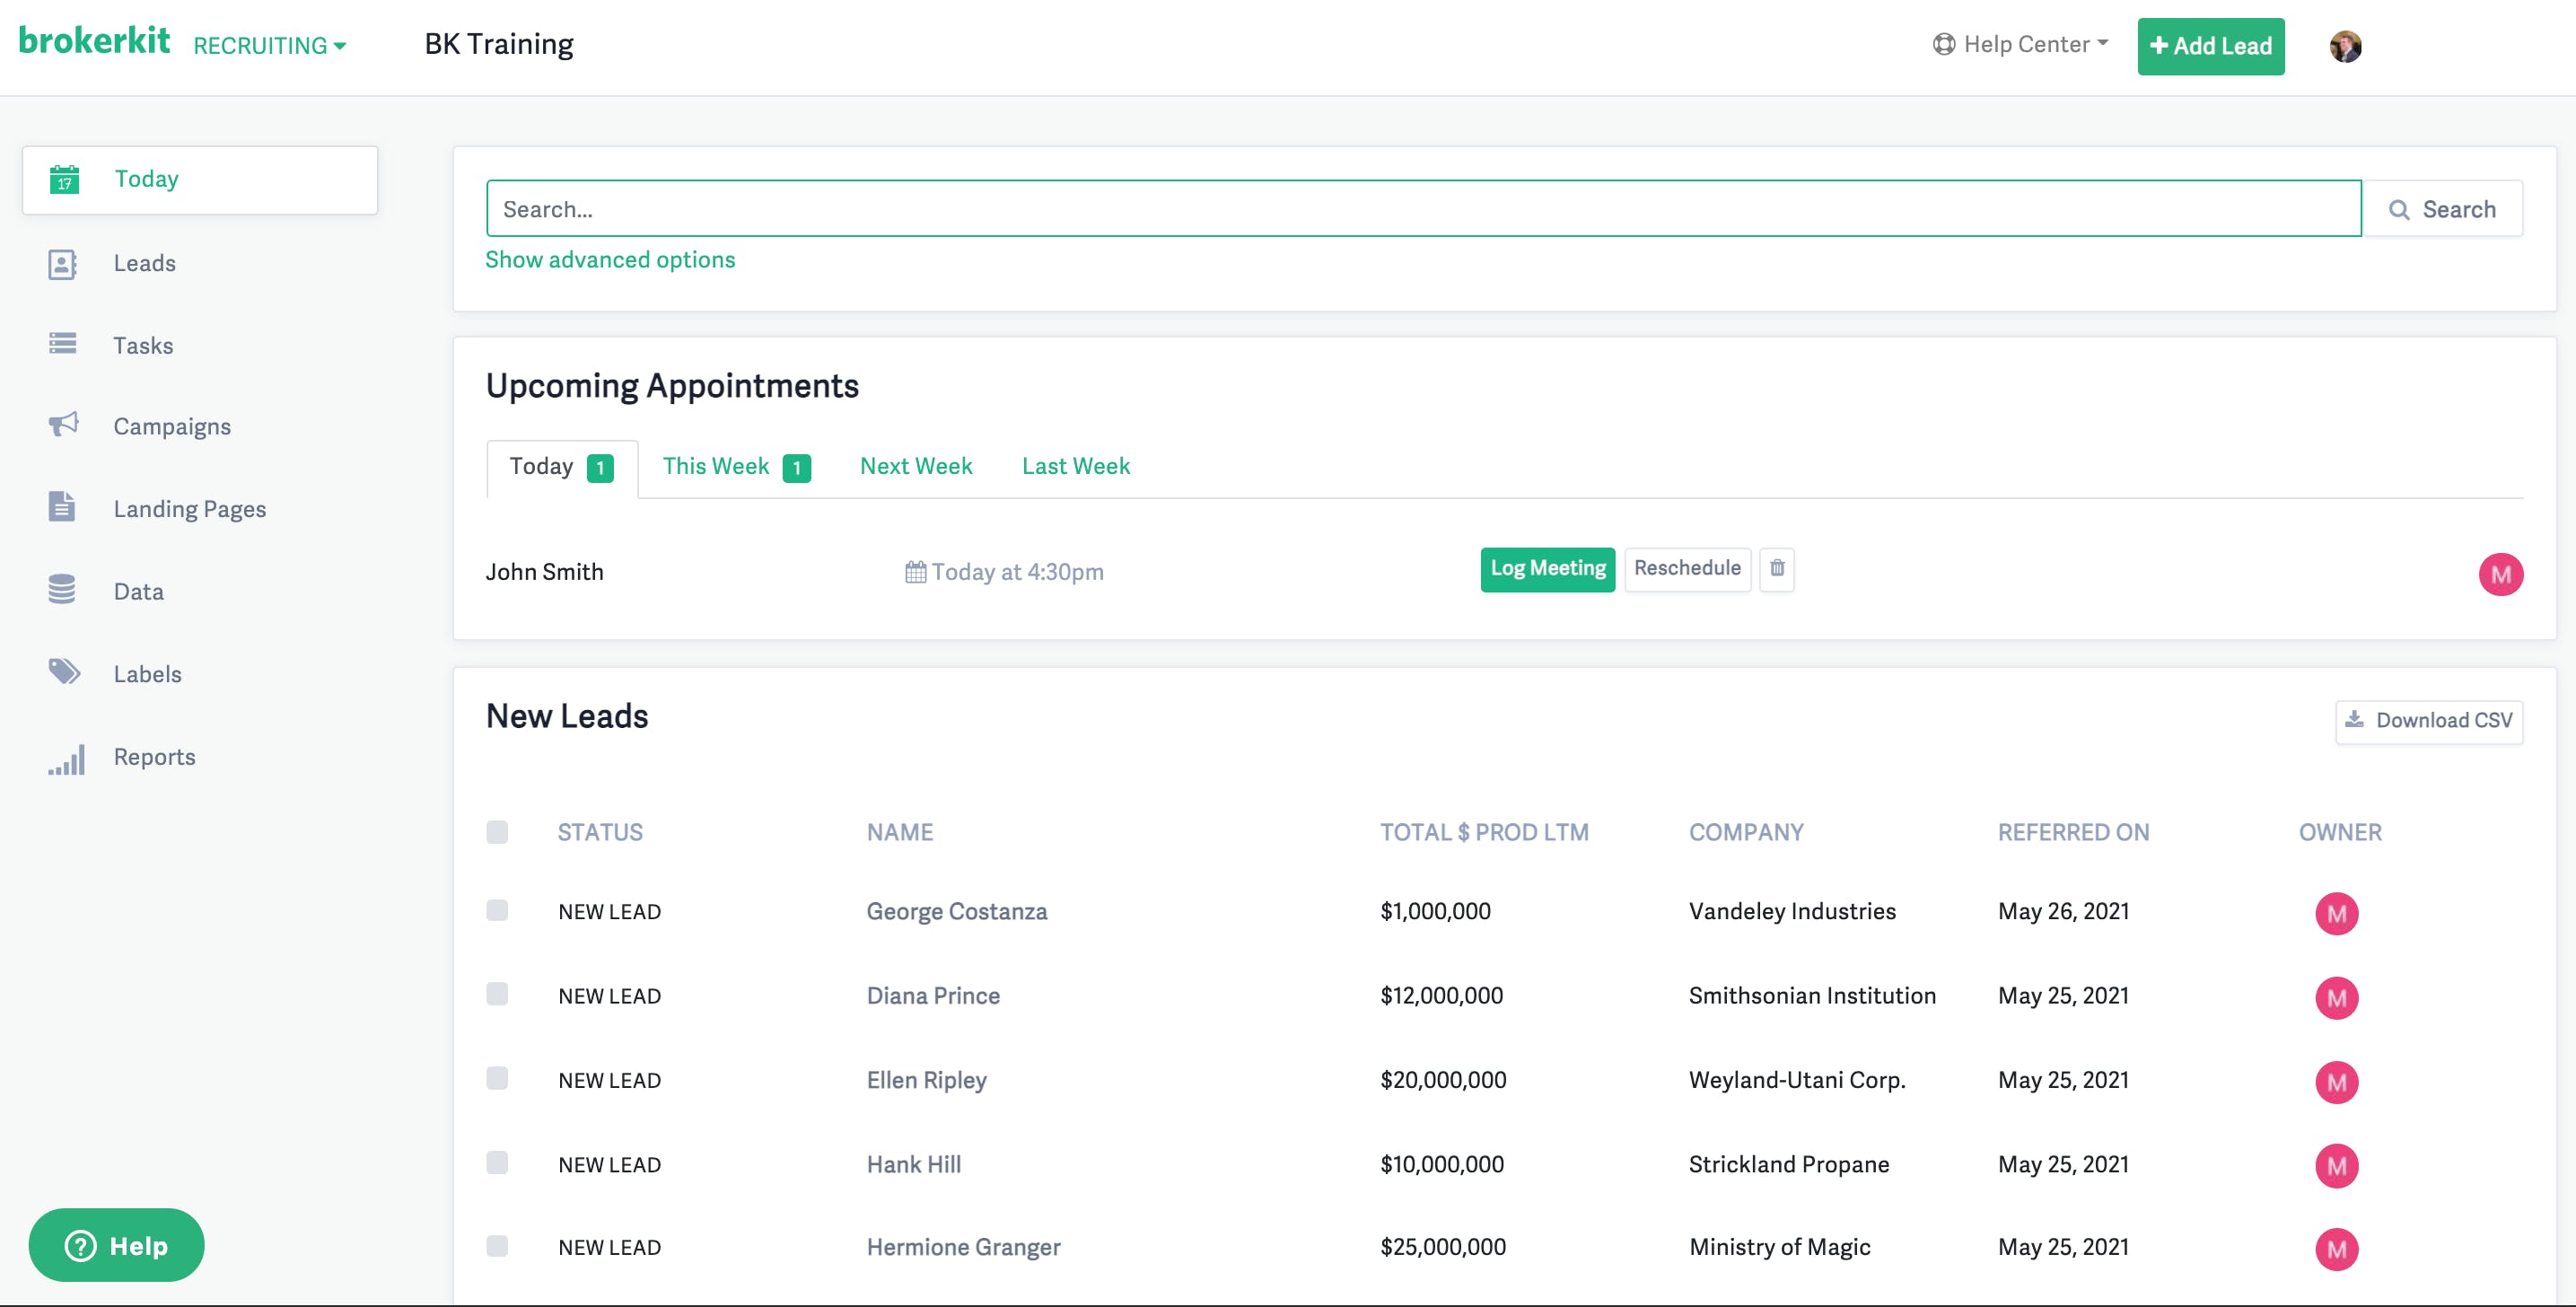This screenshot has height=1307, width=2576.
Task: Click the John Smith appointment name
Action: point(544,572)
